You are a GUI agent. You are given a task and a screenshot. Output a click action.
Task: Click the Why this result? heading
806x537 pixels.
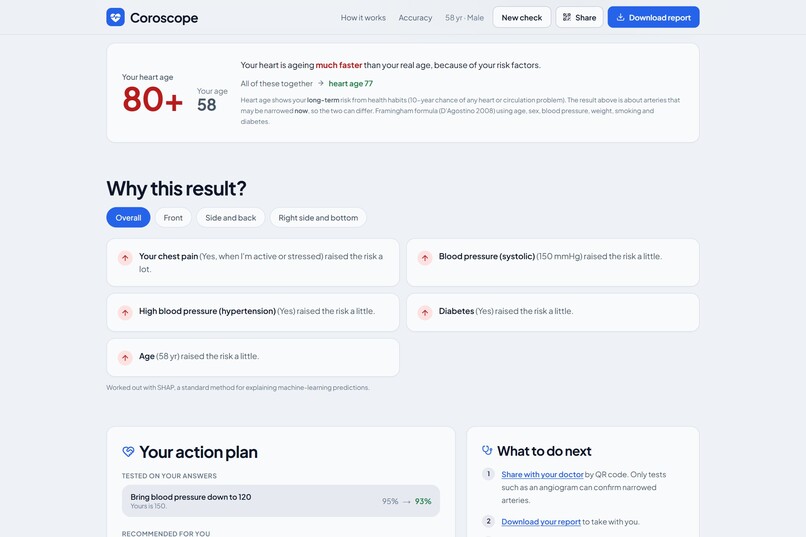[176, 189]
